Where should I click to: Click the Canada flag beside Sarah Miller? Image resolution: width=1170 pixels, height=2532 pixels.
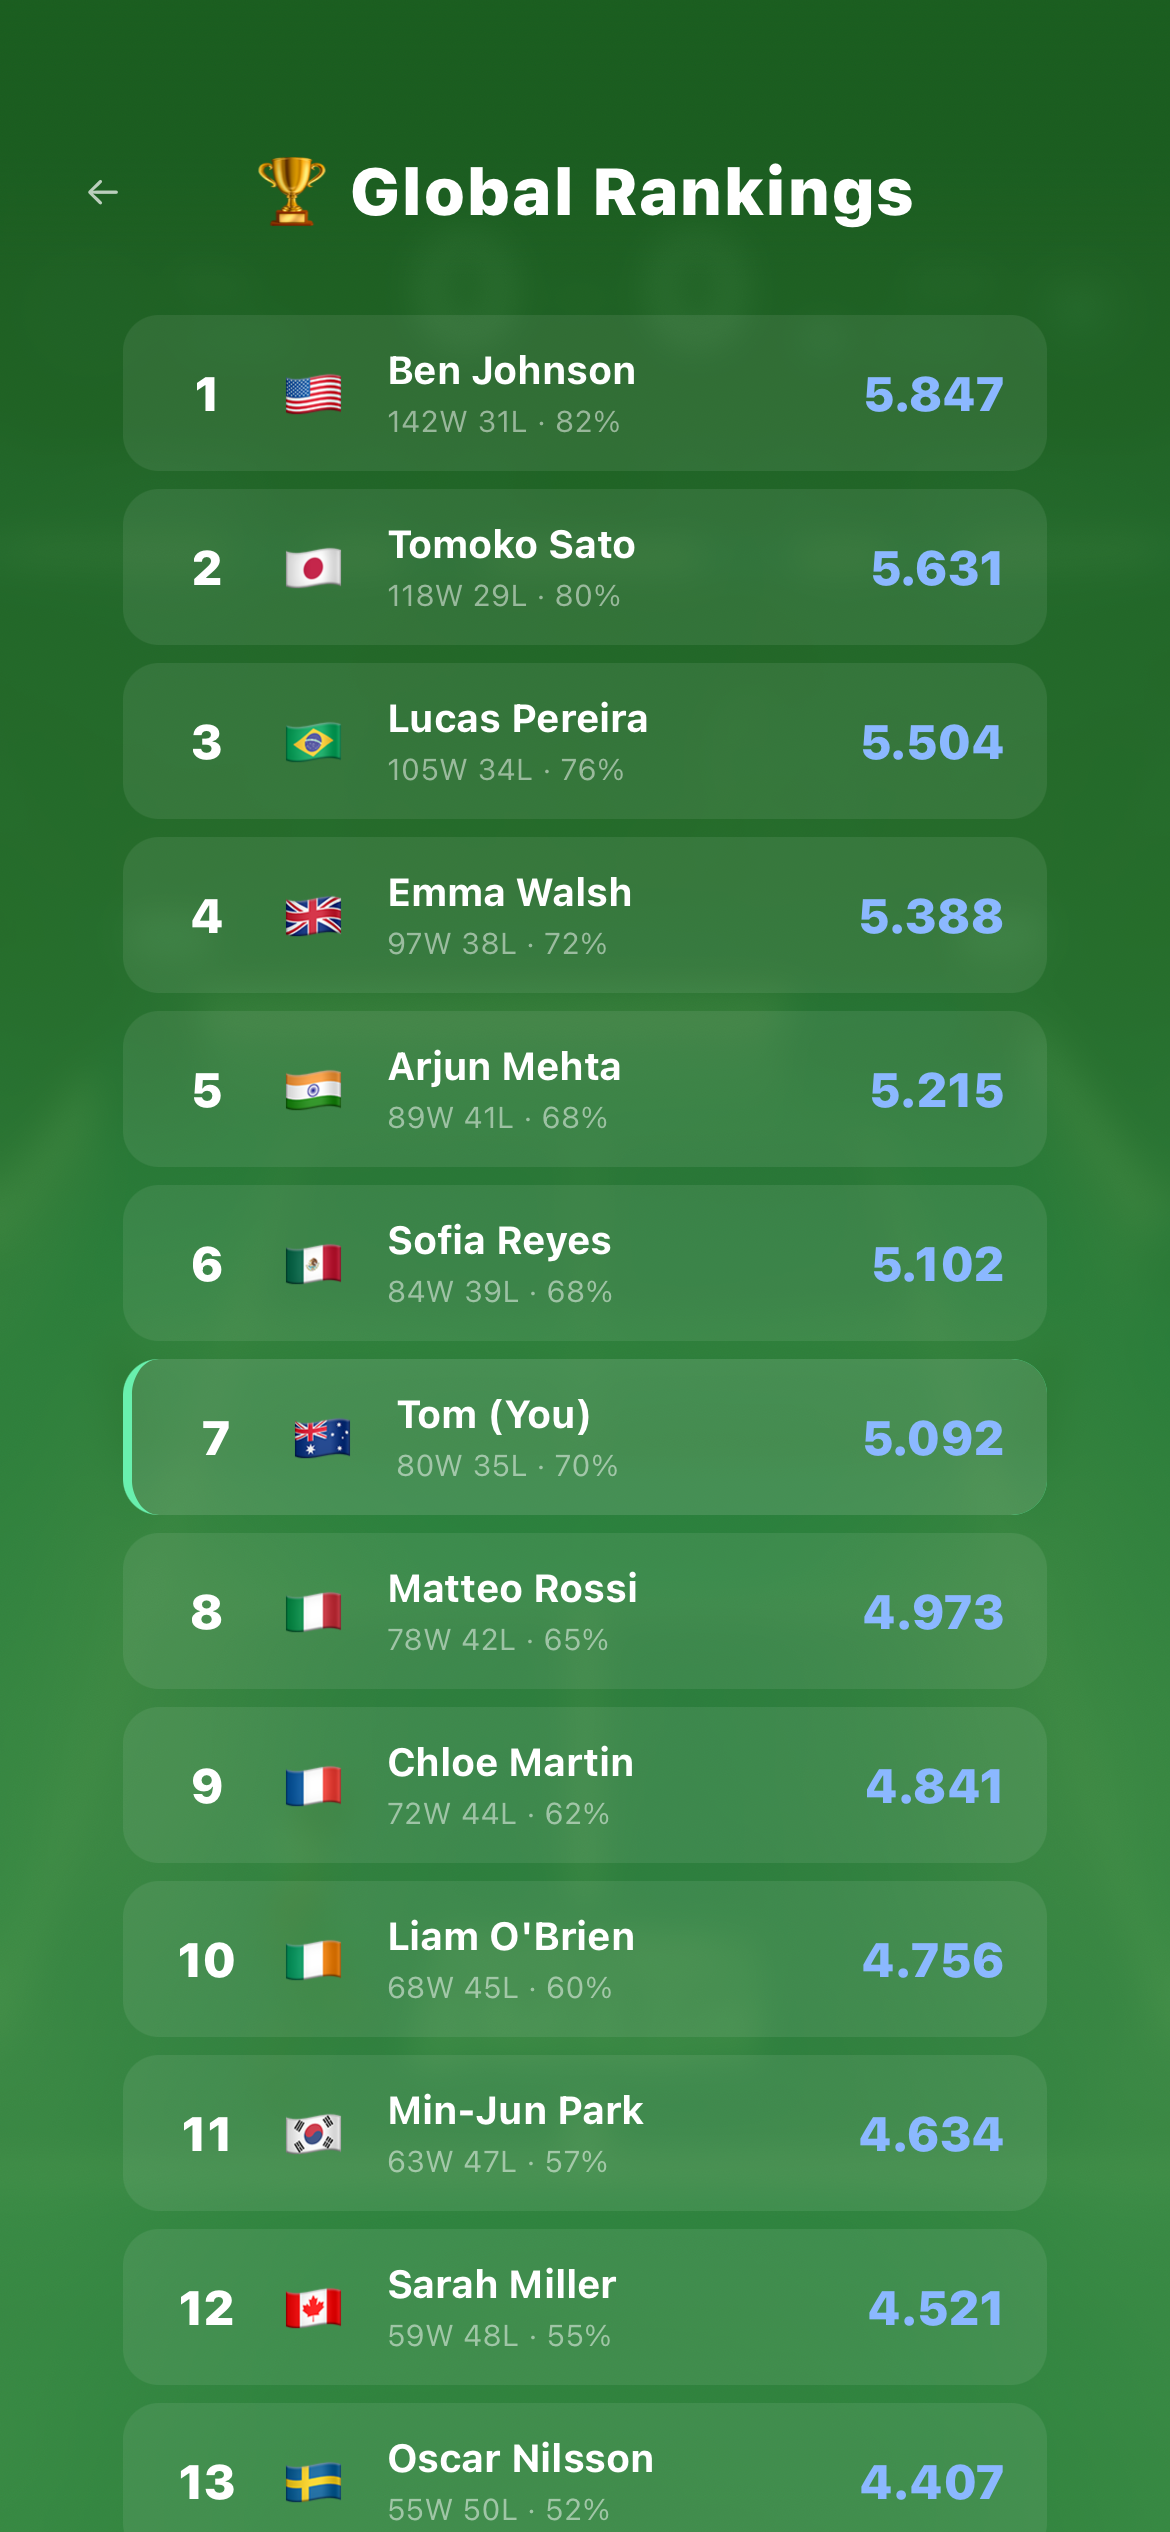pos(313,2308)
